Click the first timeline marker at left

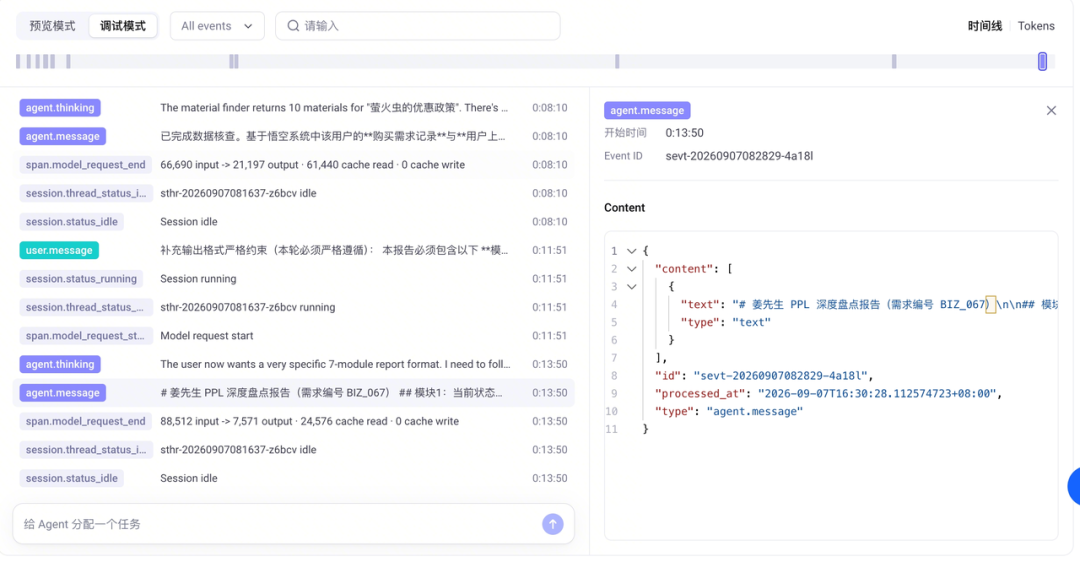(x=18, y=61)
